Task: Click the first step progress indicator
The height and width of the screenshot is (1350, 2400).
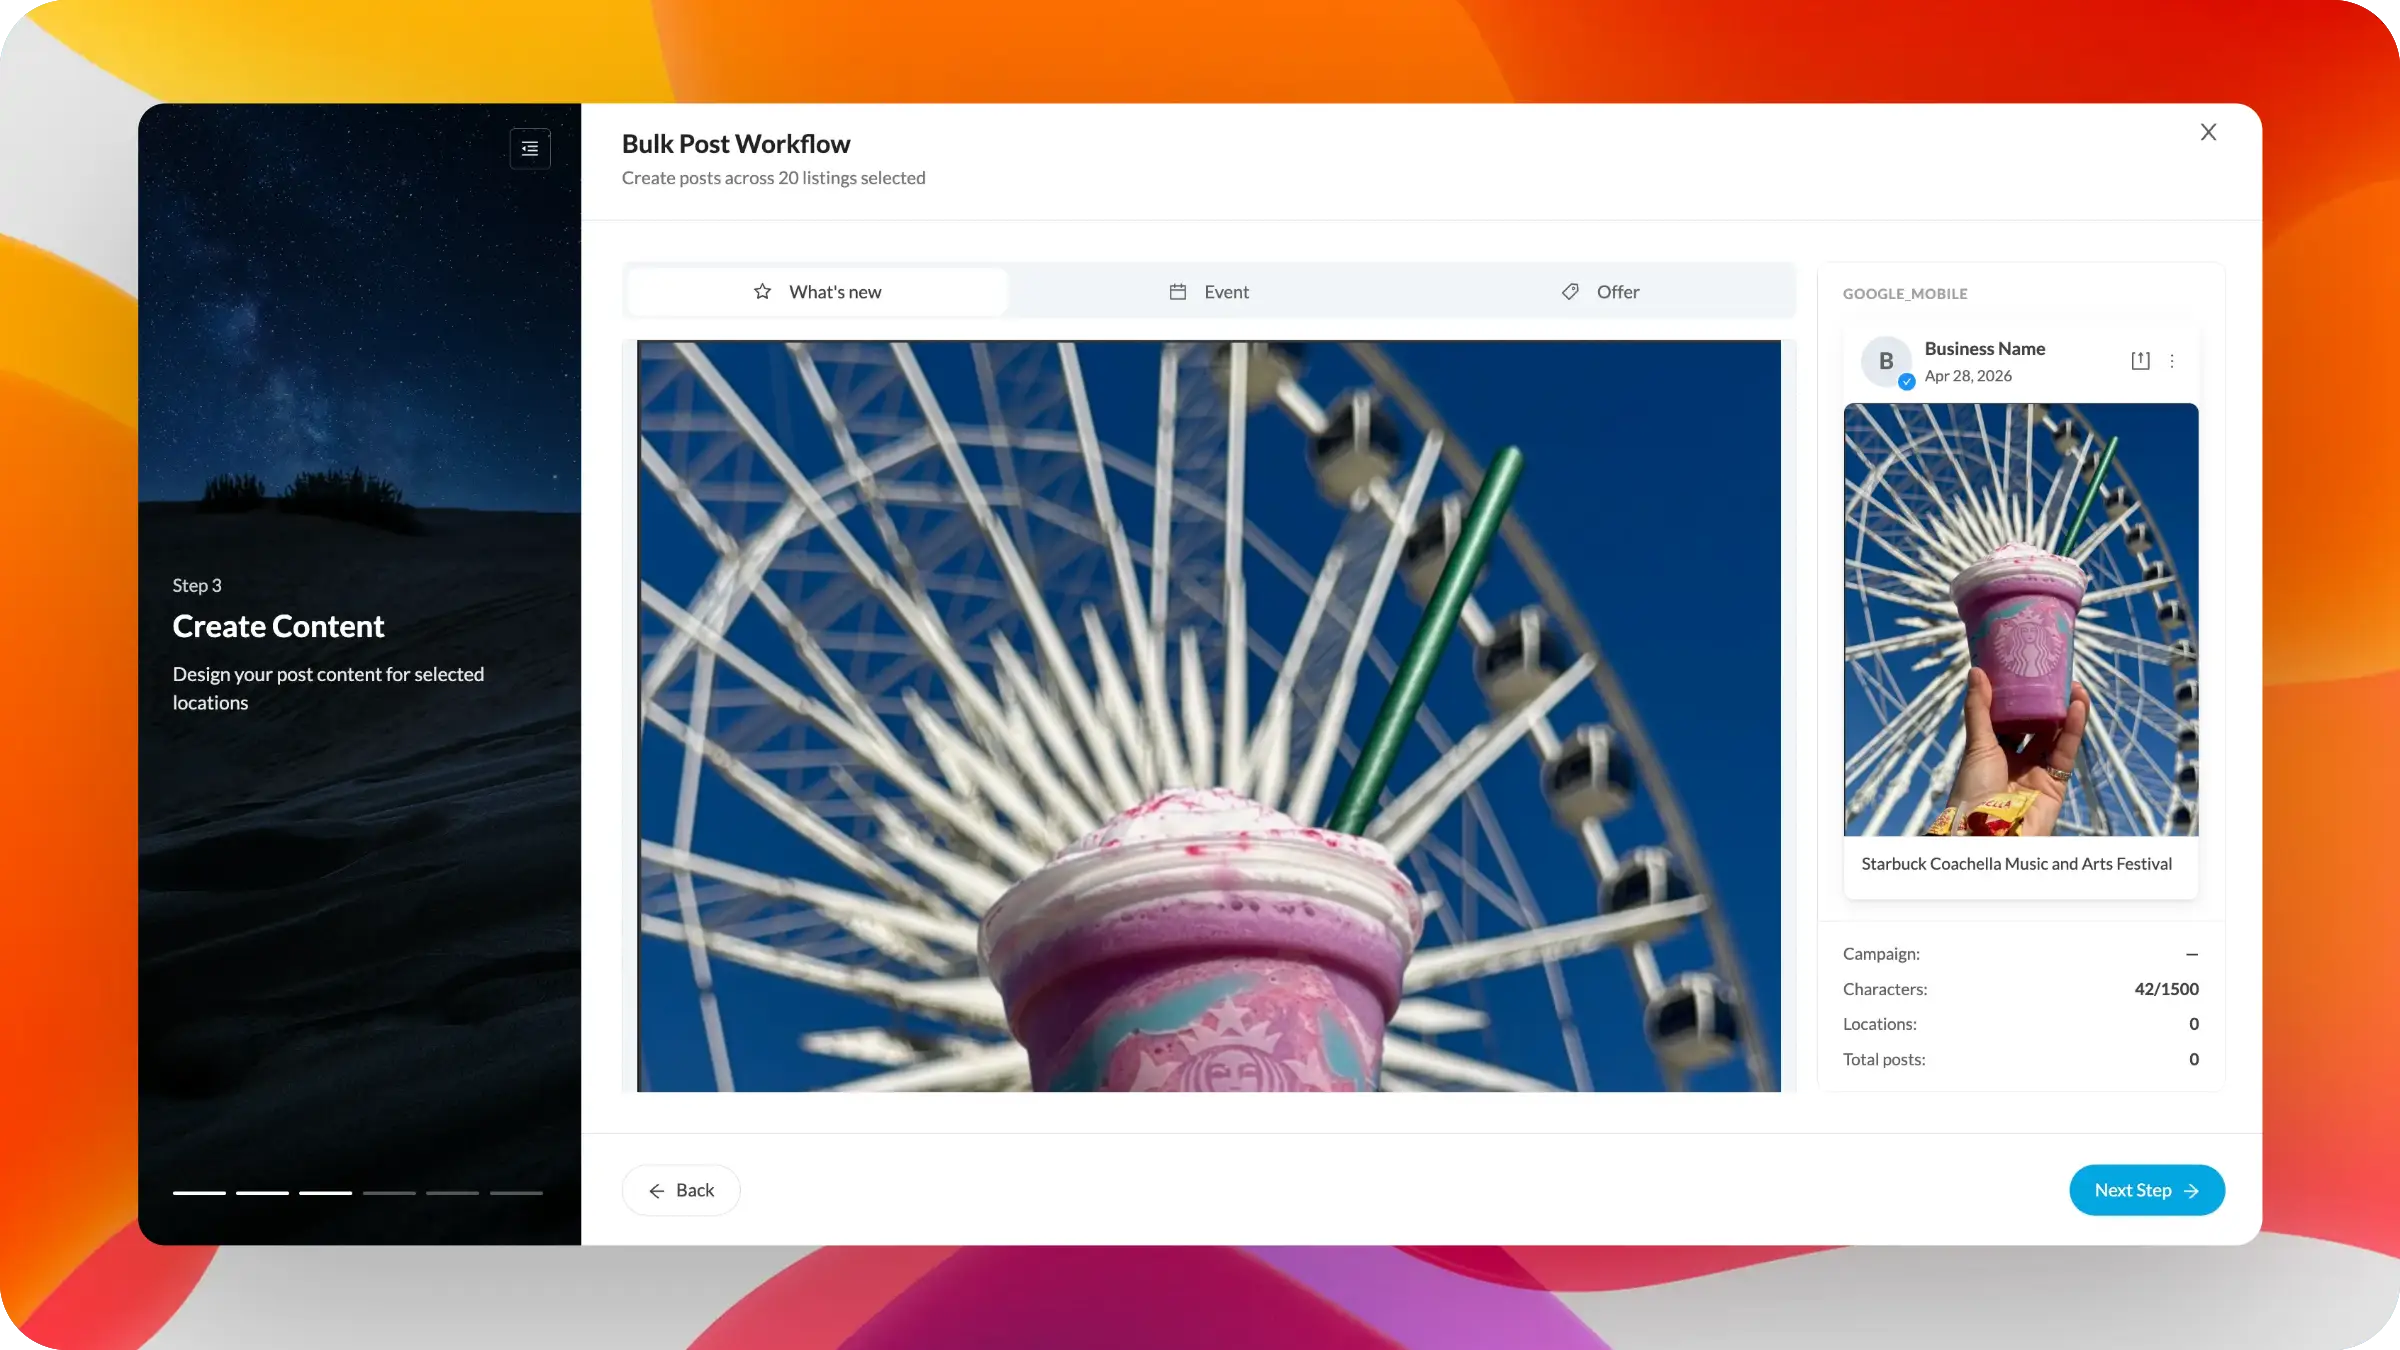Action: point(199,1193)
